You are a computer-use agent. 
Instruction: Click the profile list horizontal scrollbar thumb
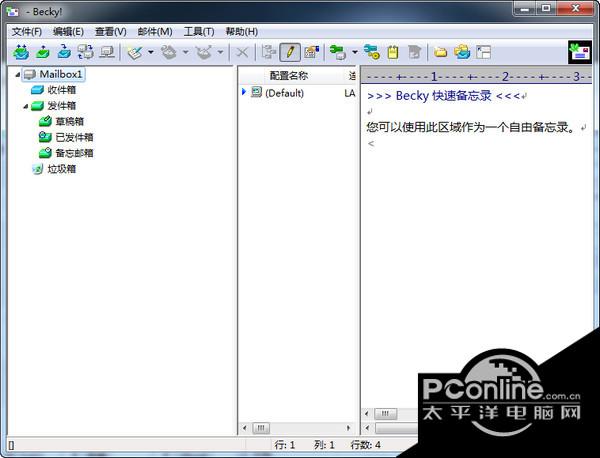[261, 428]
